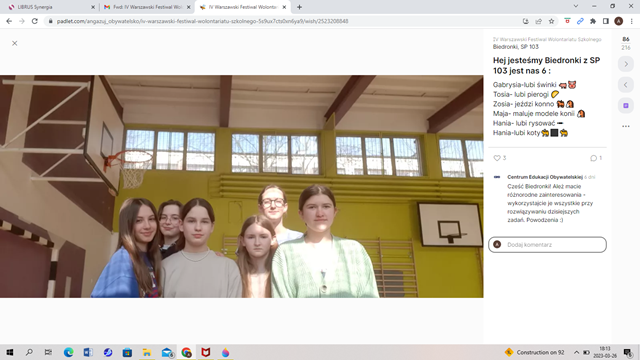
Task: Open Microsoft Store on taskbar
Action: tap(127, 352)
